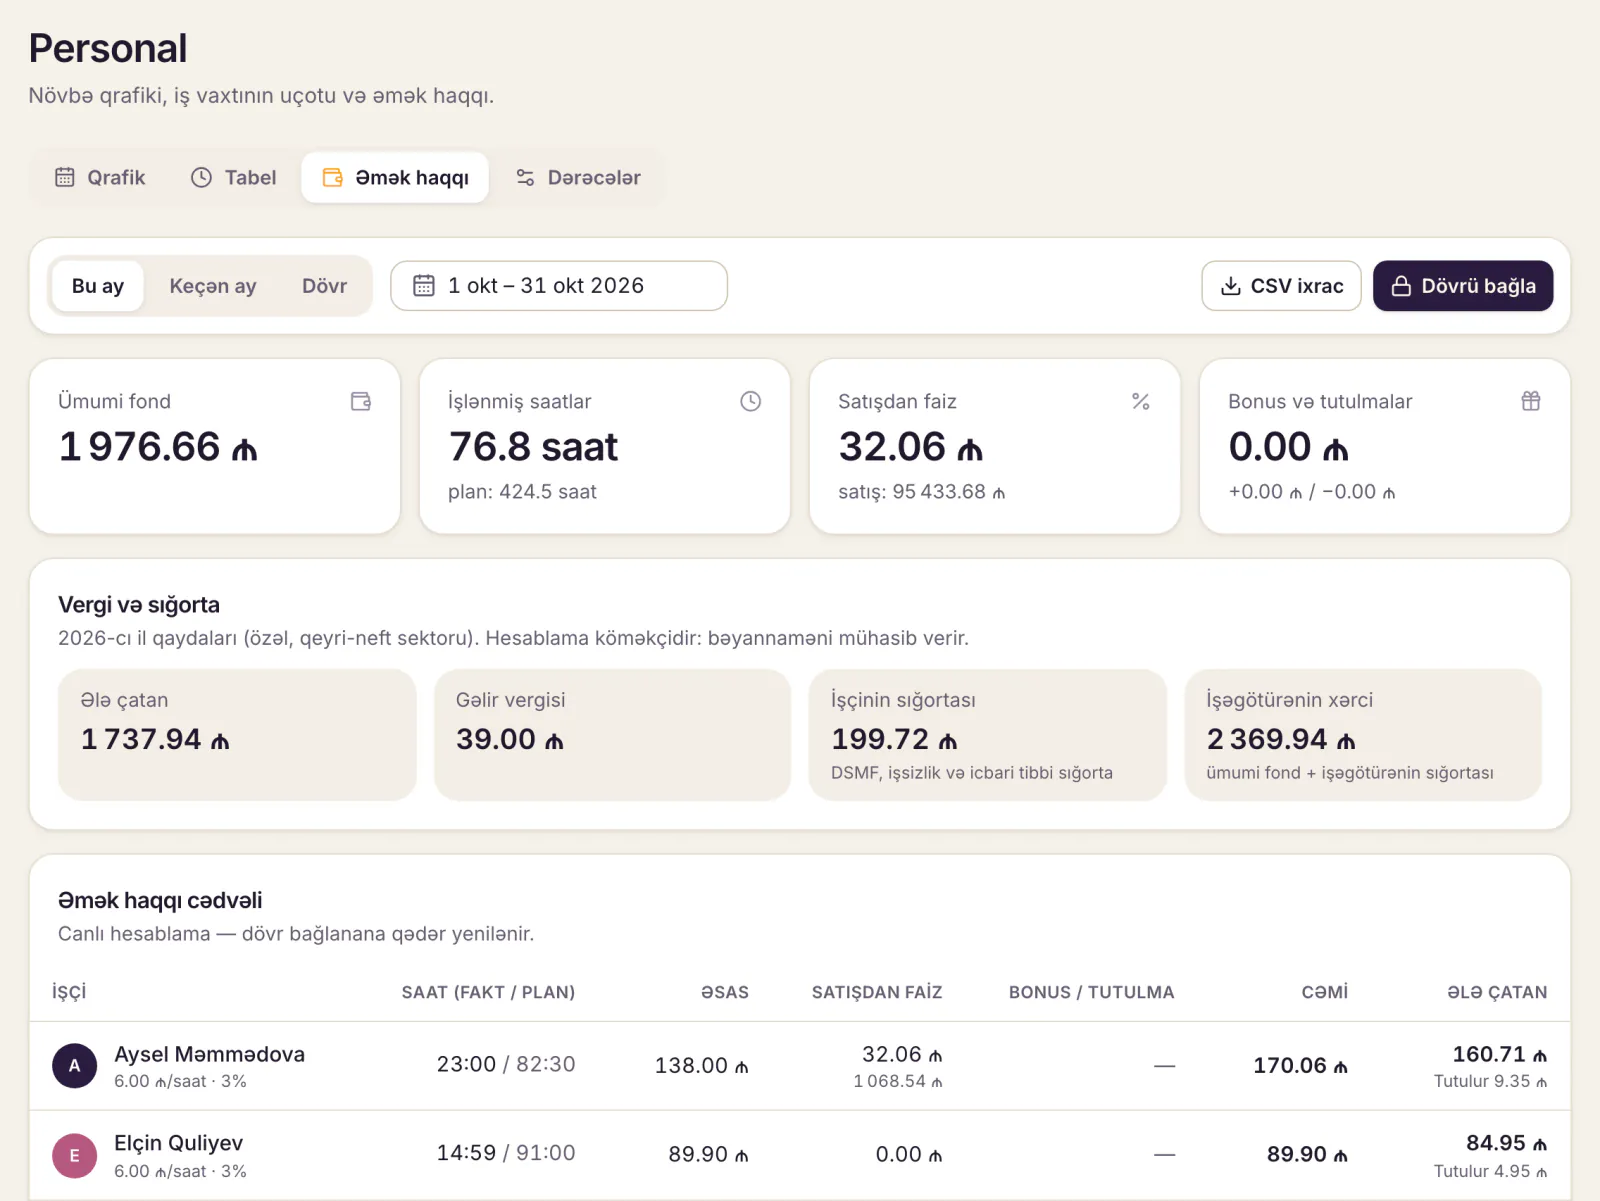
Task: Click the SAAT (FAKT / PLAN) column header
Action: click(x=488, y=992)
